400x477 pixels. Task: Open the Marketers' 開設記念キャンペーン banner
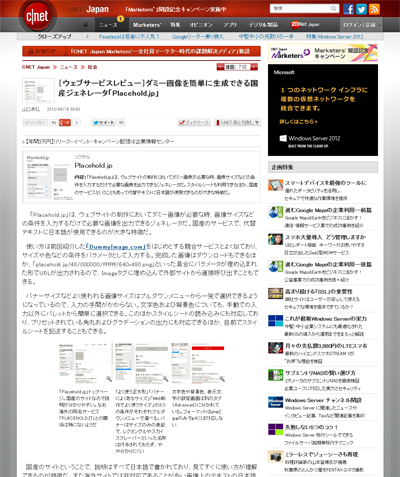click(323, 53)
